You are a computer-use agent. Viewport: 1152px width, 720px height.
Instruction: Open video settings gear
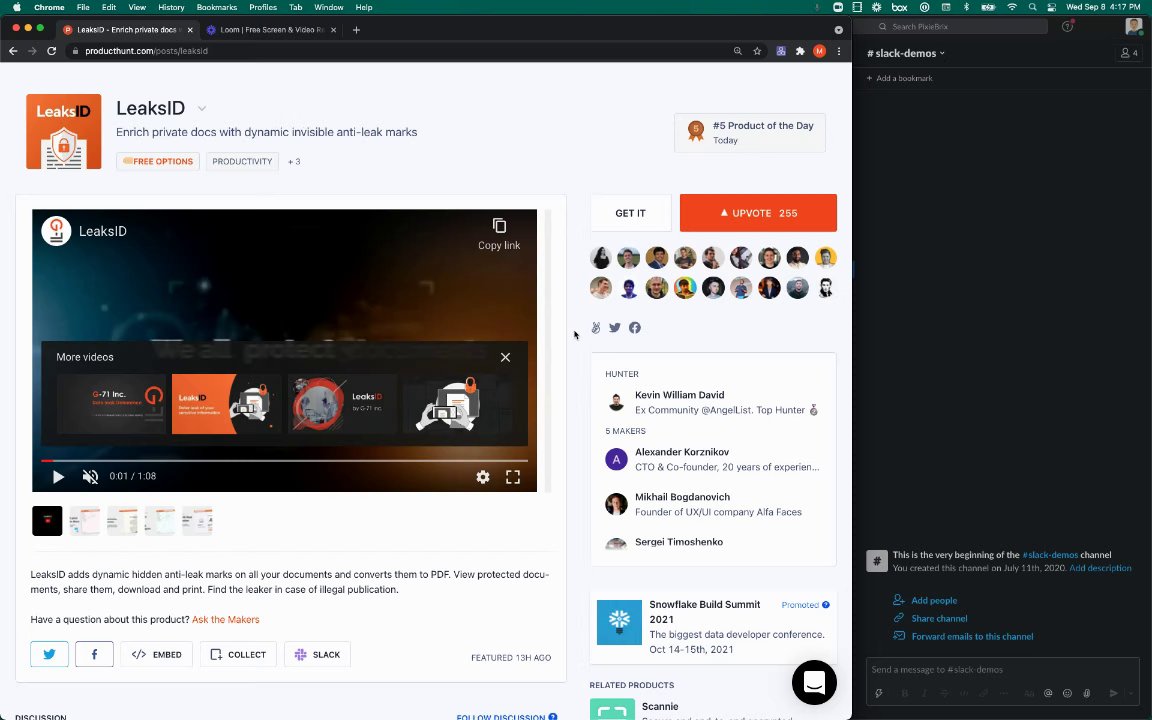[x=483, y=477]
